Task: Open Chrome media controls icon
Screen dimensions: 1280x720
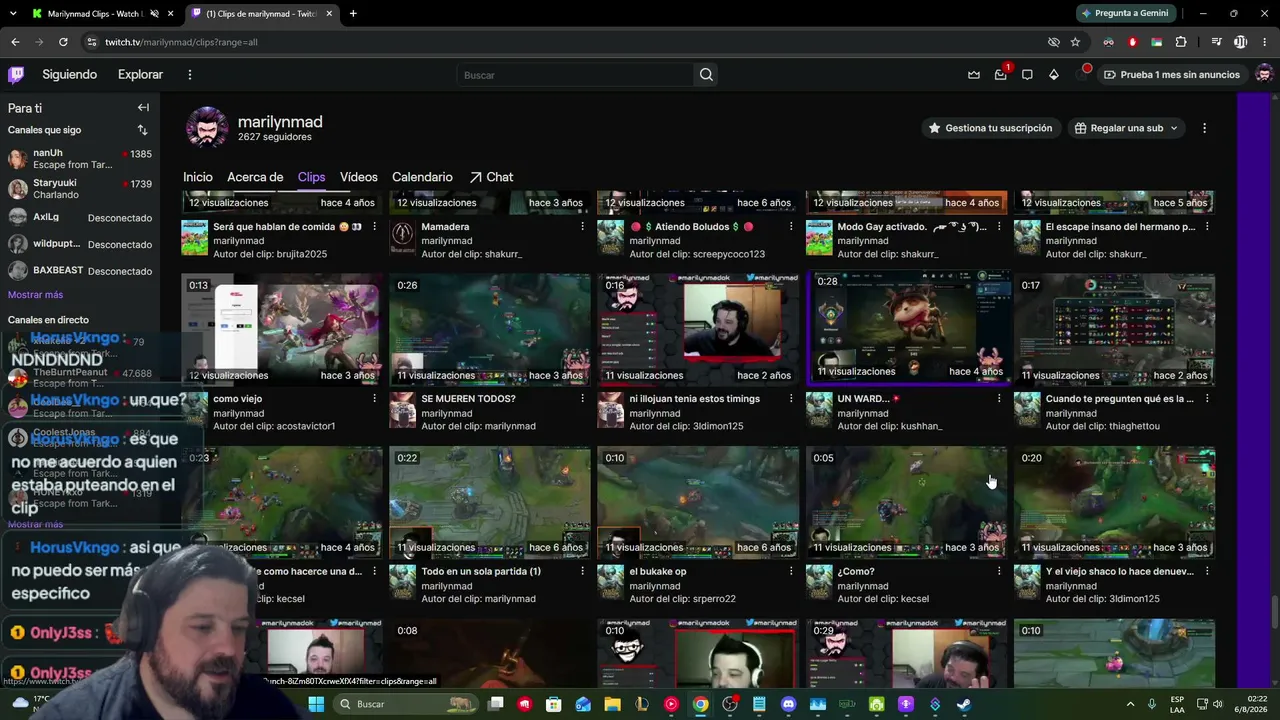Action: (1216, 42)
